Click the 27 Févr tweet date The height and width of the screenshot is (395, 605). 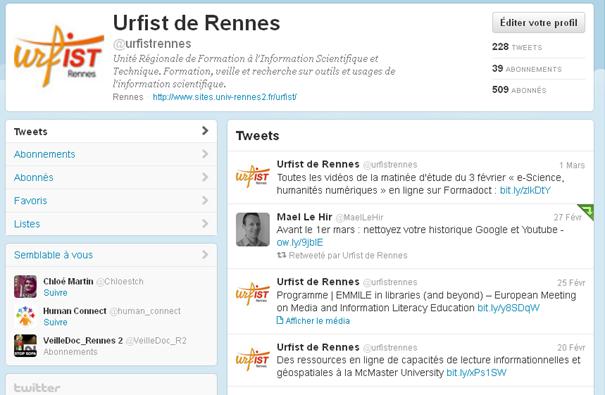[568, 217]
